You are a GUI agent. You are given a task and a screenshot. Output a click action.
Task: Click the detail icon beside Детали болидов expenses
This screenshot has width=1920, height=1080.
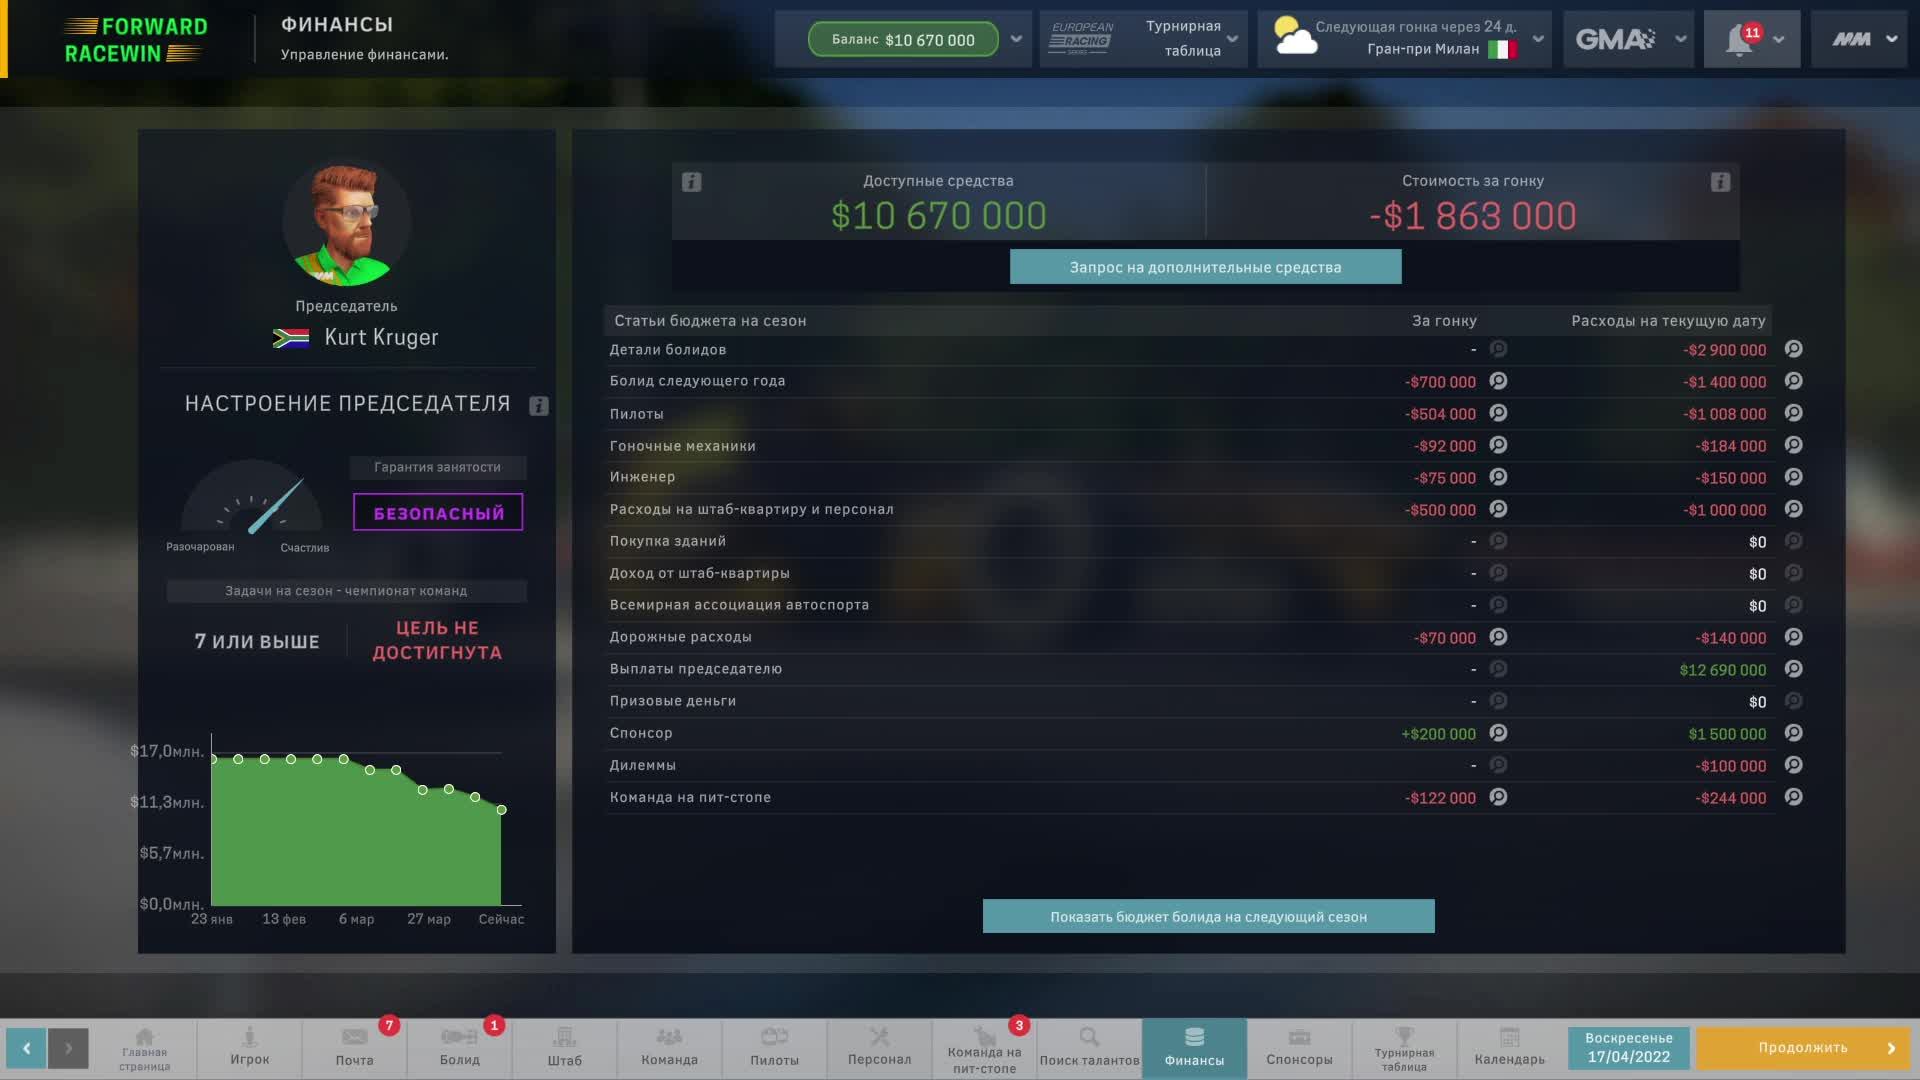tap(1793, 350)
